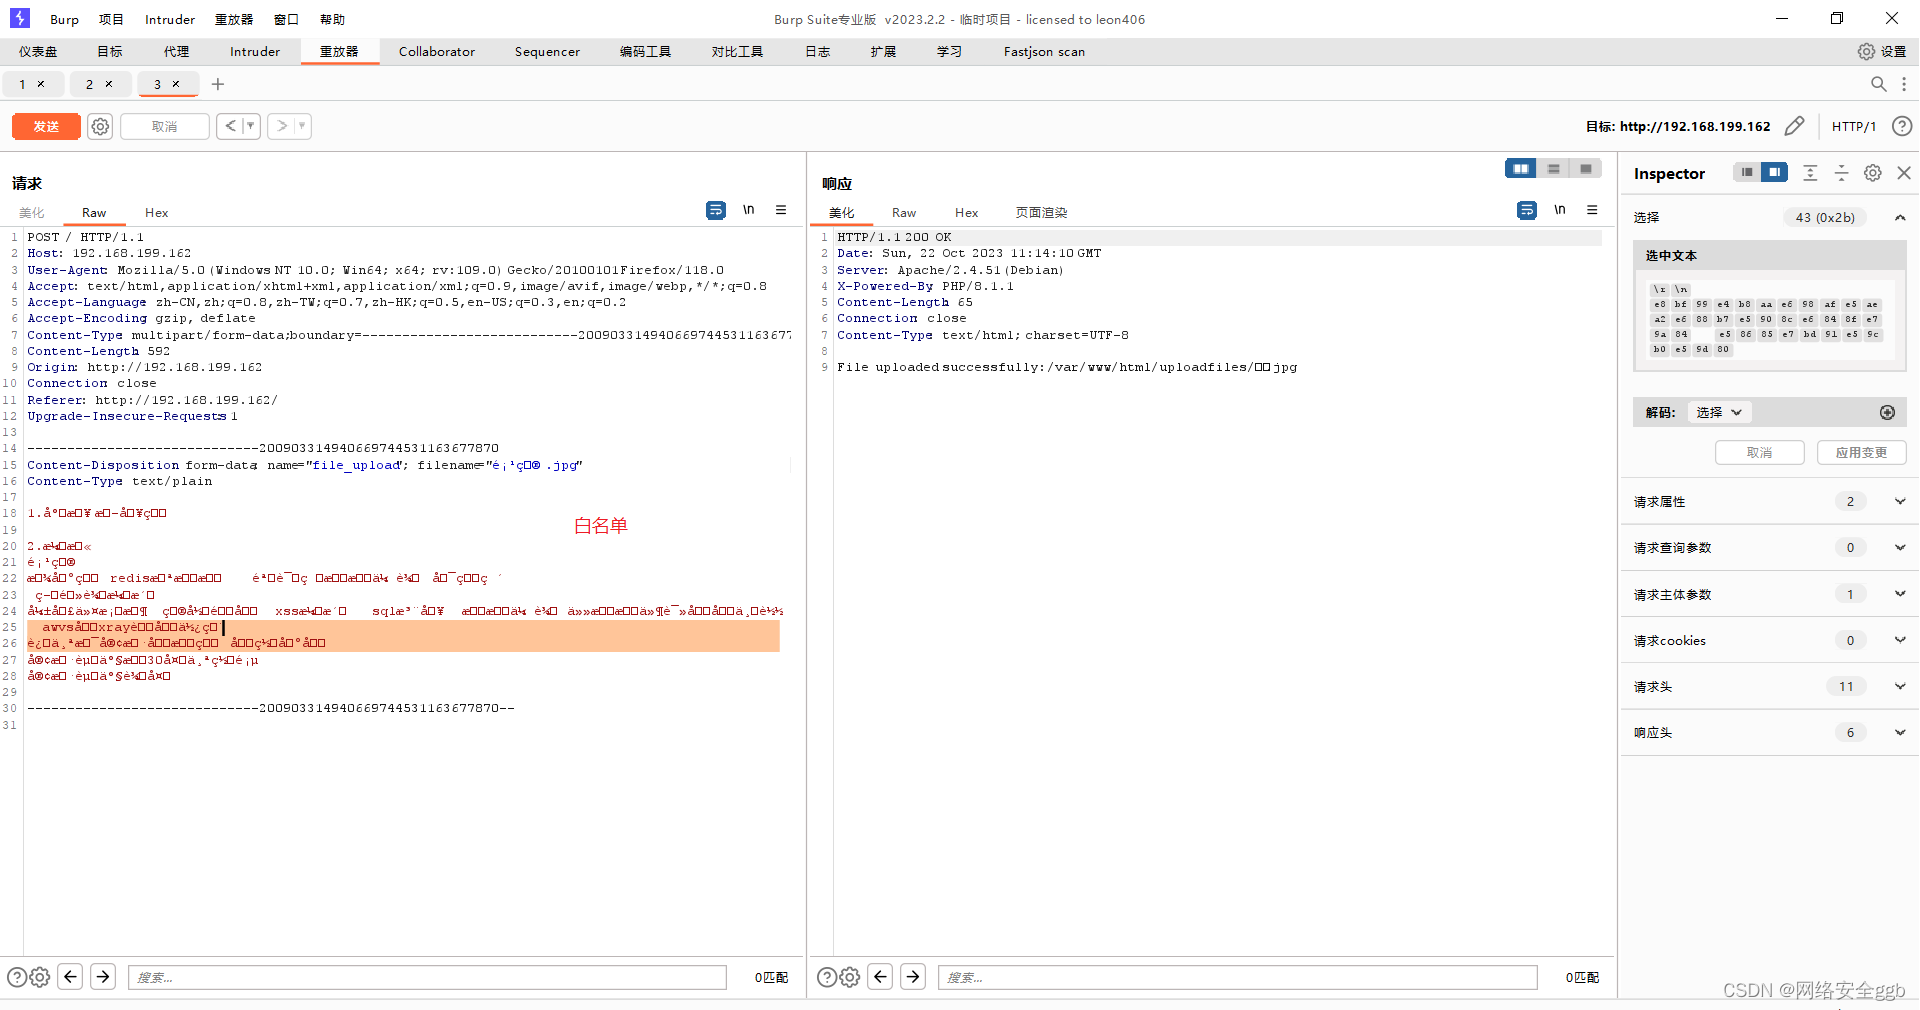Open the gear settings next to send button
This screenshot has height=1010, width=1920.
click(100, 126)
